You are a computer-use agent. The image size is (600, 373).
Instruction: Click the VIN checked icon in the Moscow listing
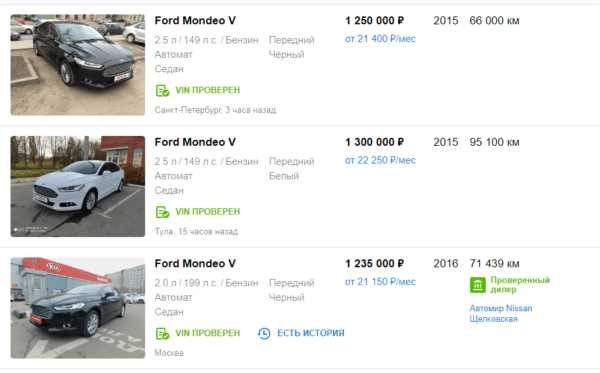162,334
